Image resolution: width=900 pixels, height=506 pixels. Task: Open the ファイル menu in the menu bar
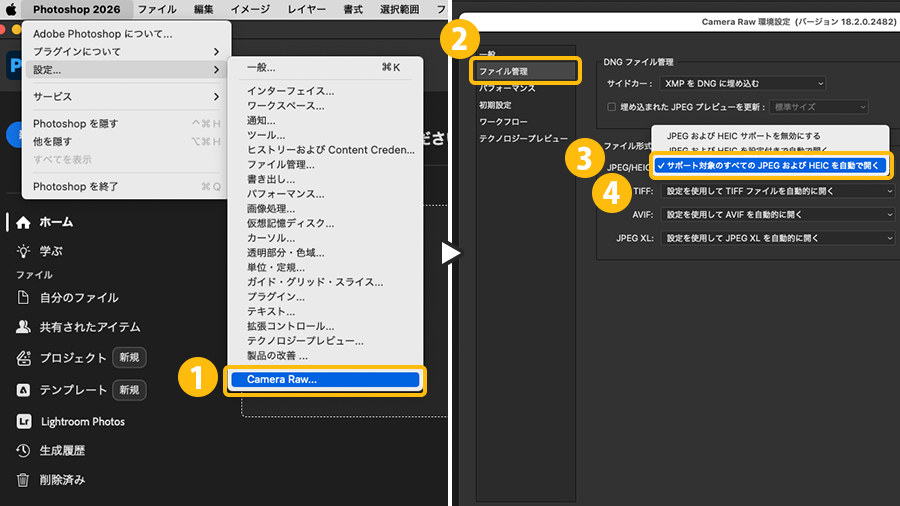point(157,9)
